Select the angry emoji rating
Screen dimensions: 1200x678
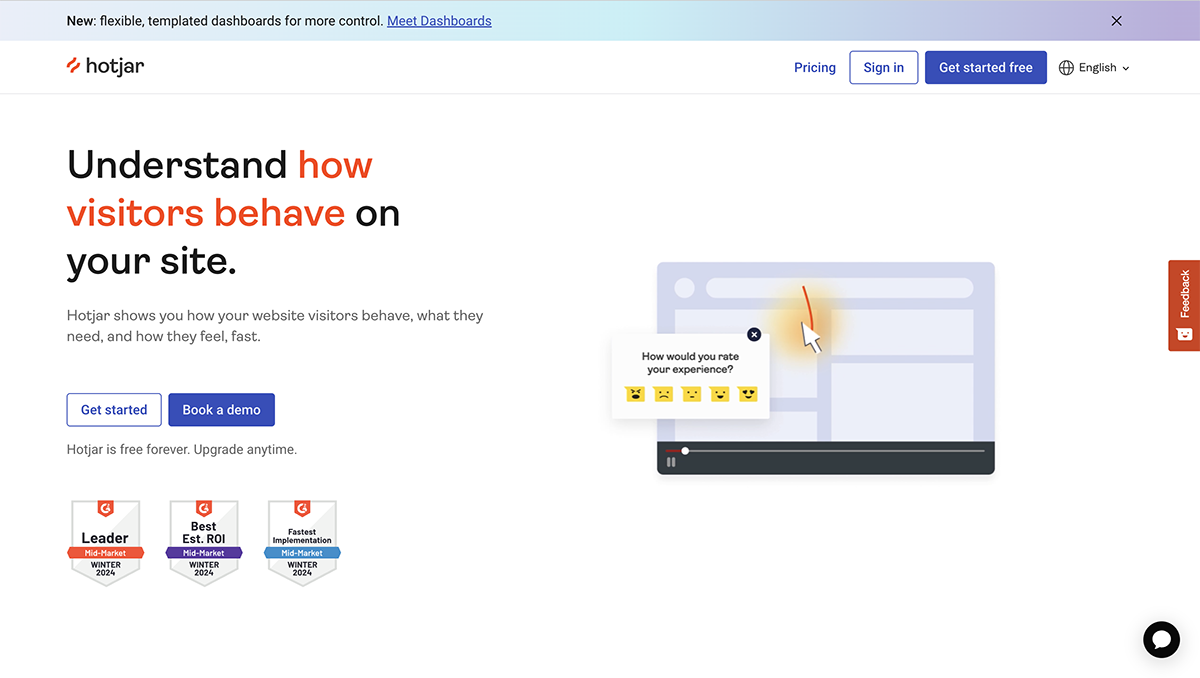(635, 394)
